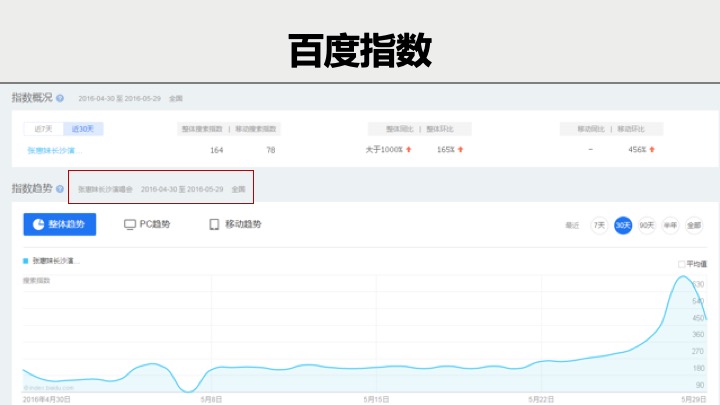720x405 pixels.
Task: Click the mobile search index value 78
Action: 271,150
